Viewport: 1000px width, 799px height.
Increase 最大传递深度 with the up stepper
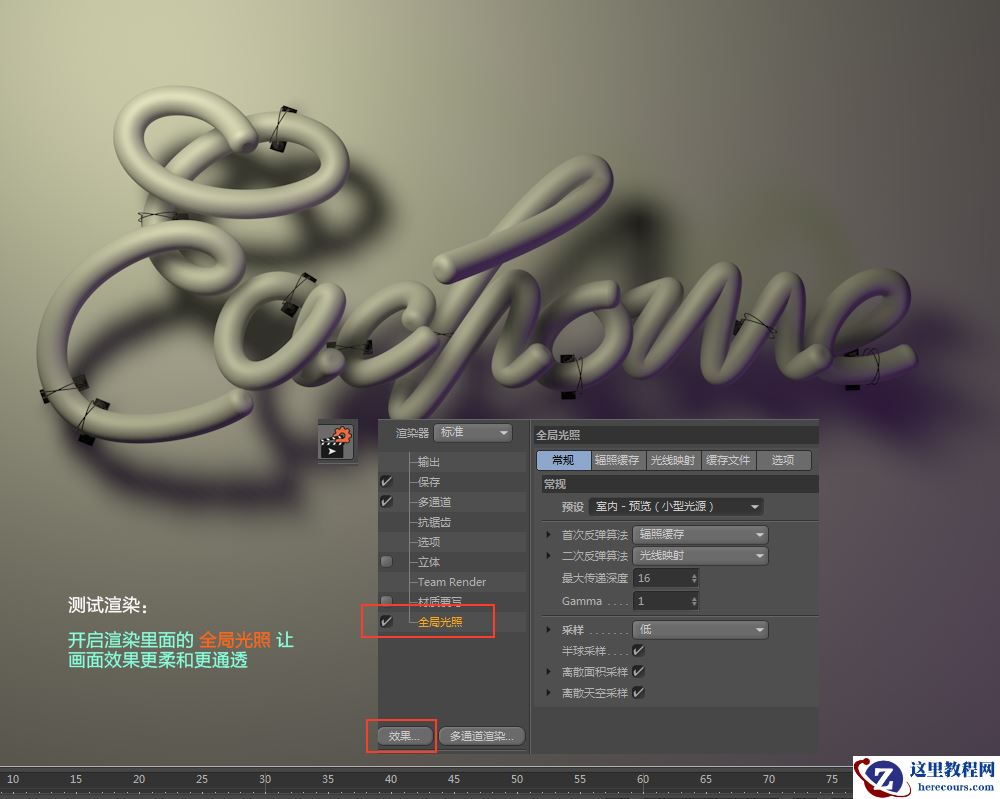693,573
